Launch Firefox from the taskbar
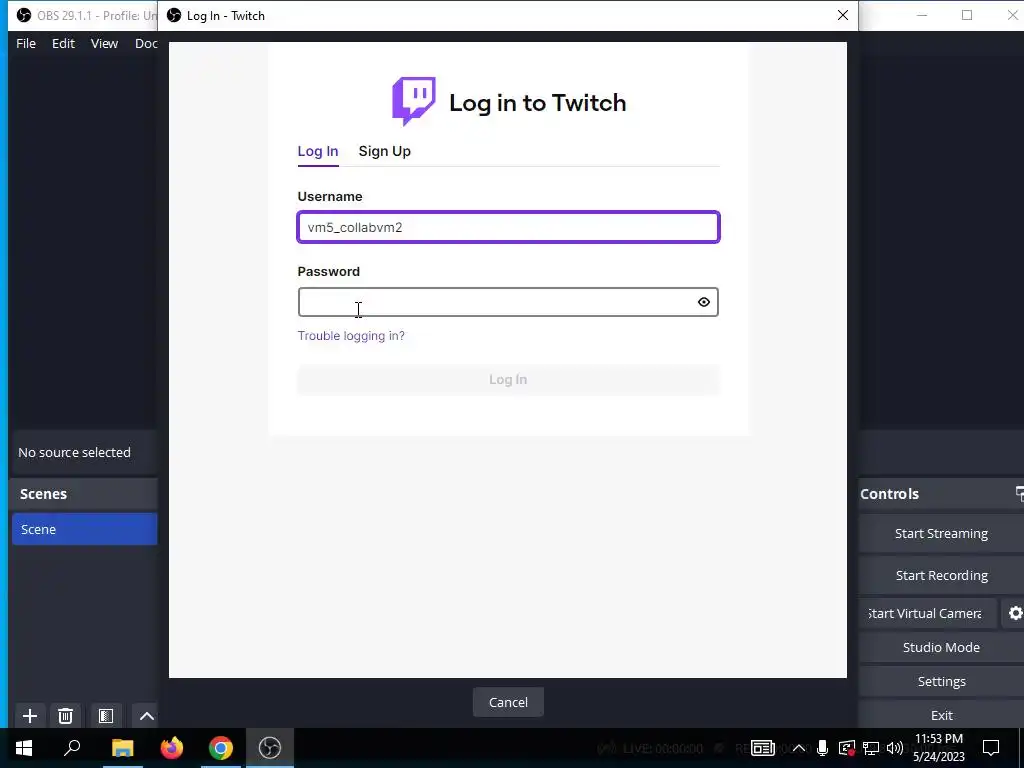 pos(172,748)
